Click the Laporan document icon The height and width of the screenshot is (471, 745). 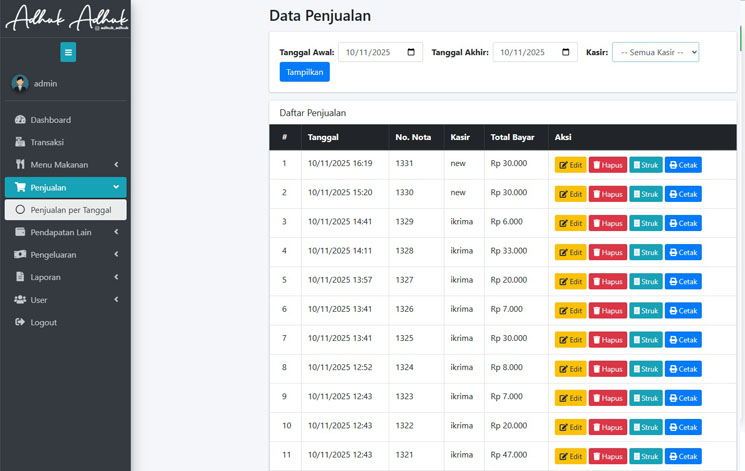(x=20, y=277)
